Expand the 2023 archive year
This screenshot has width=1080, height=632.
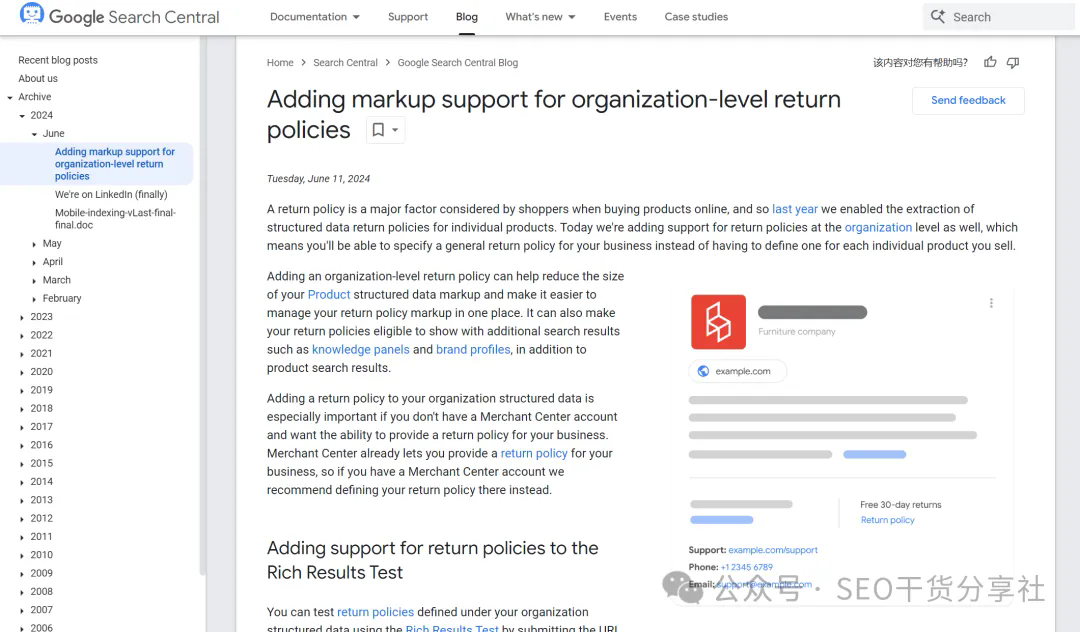pyautogui.click(x=22, y=317)
